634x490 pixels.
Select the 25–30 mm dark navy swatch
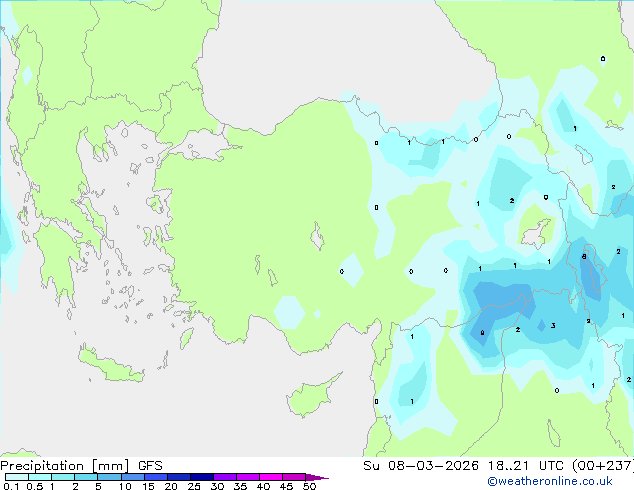pyautogui.click(x=201, y=477)
